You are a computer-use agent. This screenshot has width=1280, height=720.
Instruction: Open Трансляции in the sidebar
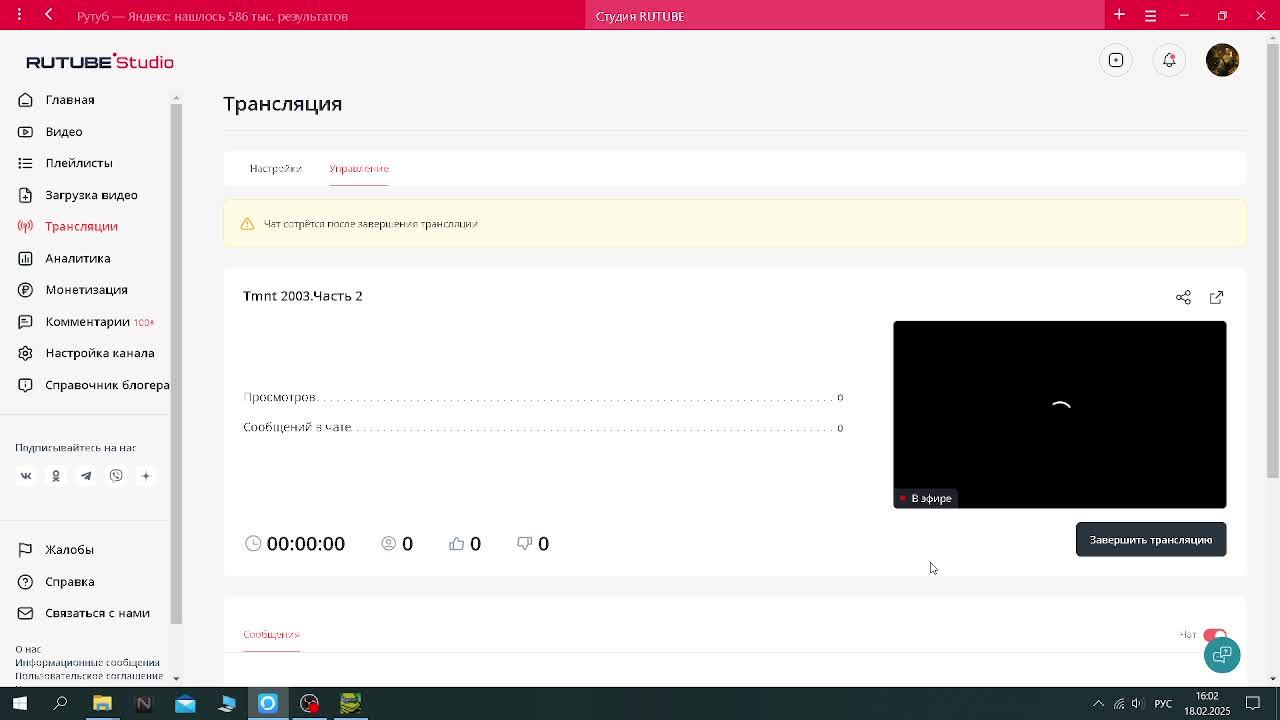pyautogui.click(x=81, y=226)
